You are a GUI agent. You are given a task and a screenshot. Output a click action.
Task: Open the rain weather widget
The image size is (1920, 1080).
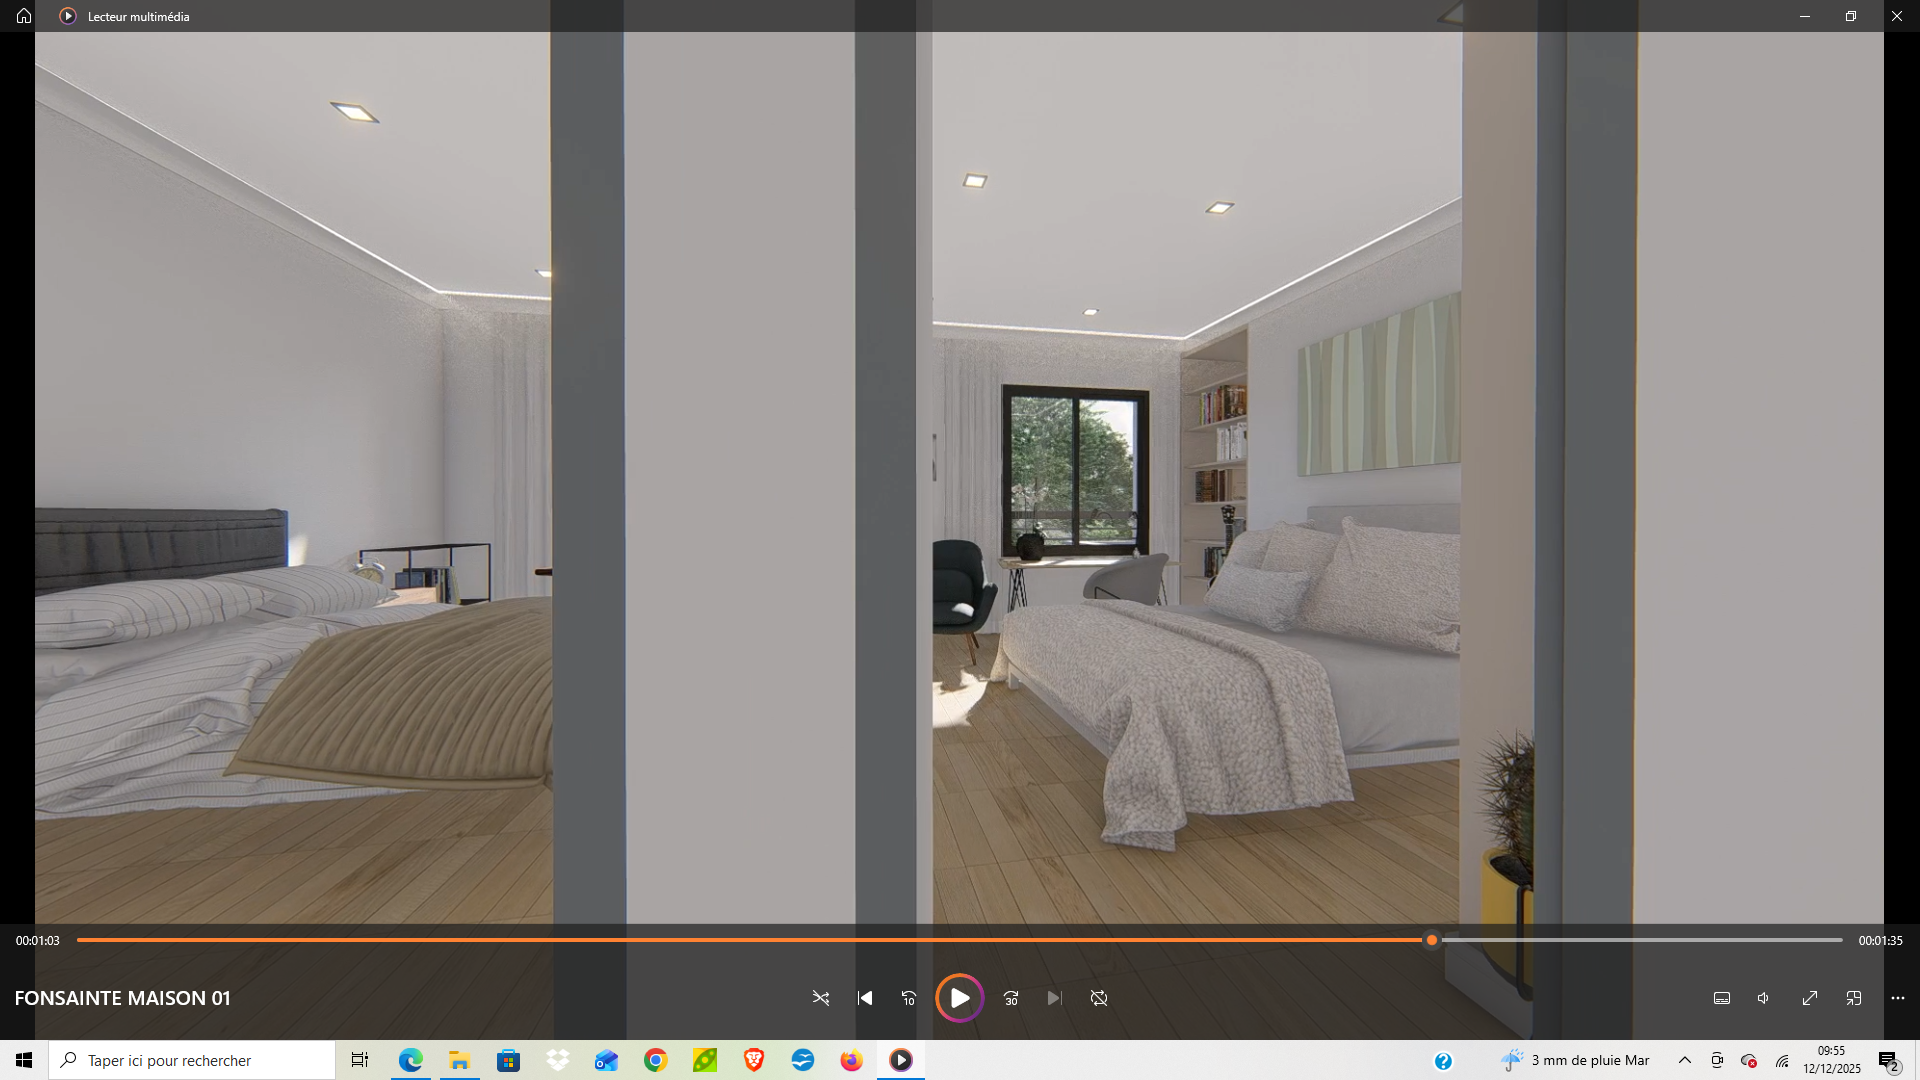pyautogui.click(x=1575, y=1060)
